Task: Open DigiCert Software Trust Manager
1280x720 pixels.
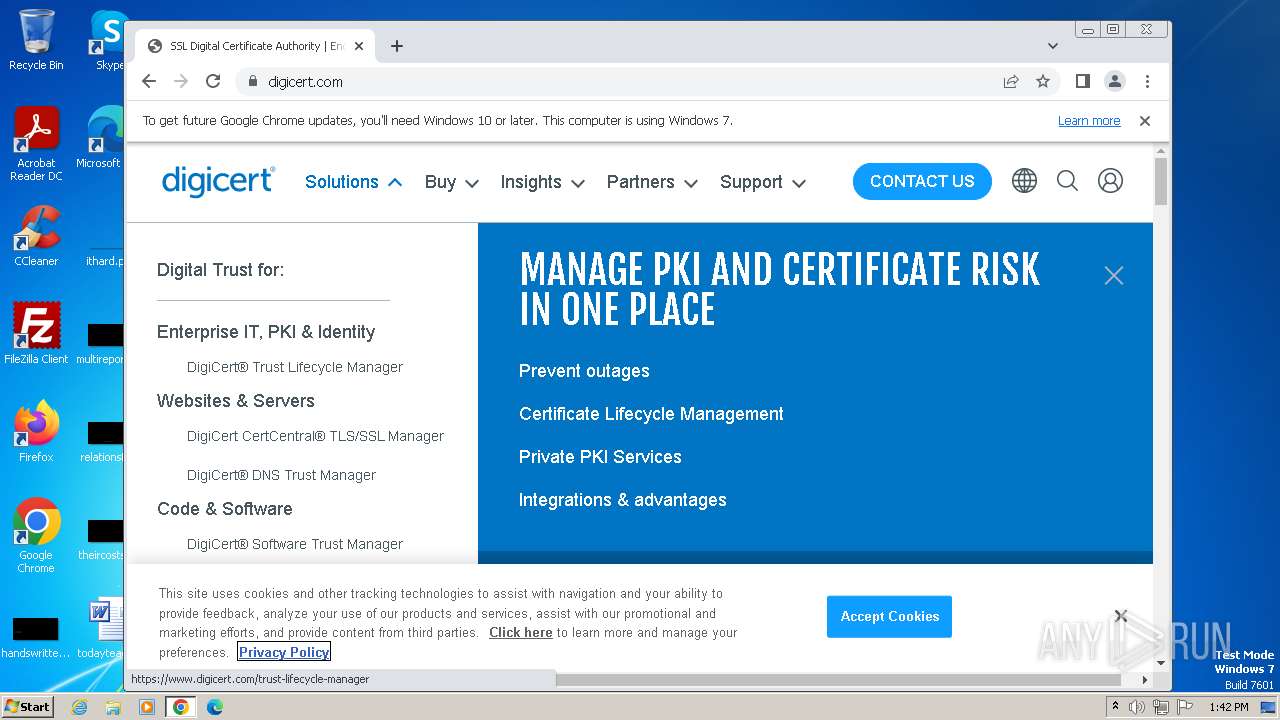Action: point(295,544)
